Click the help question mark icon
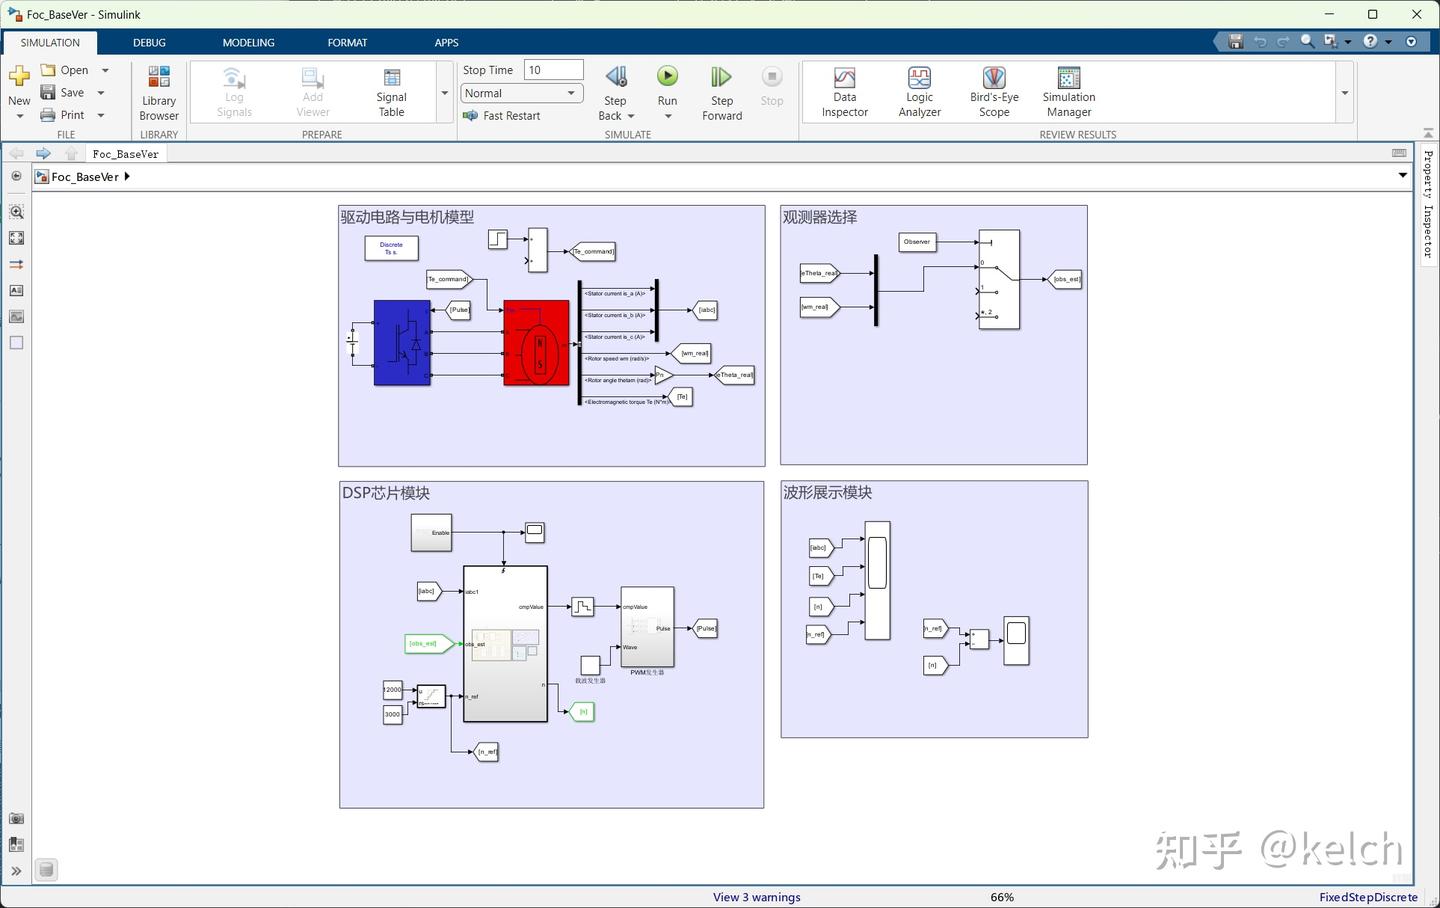 click(x=1370, y=41)
